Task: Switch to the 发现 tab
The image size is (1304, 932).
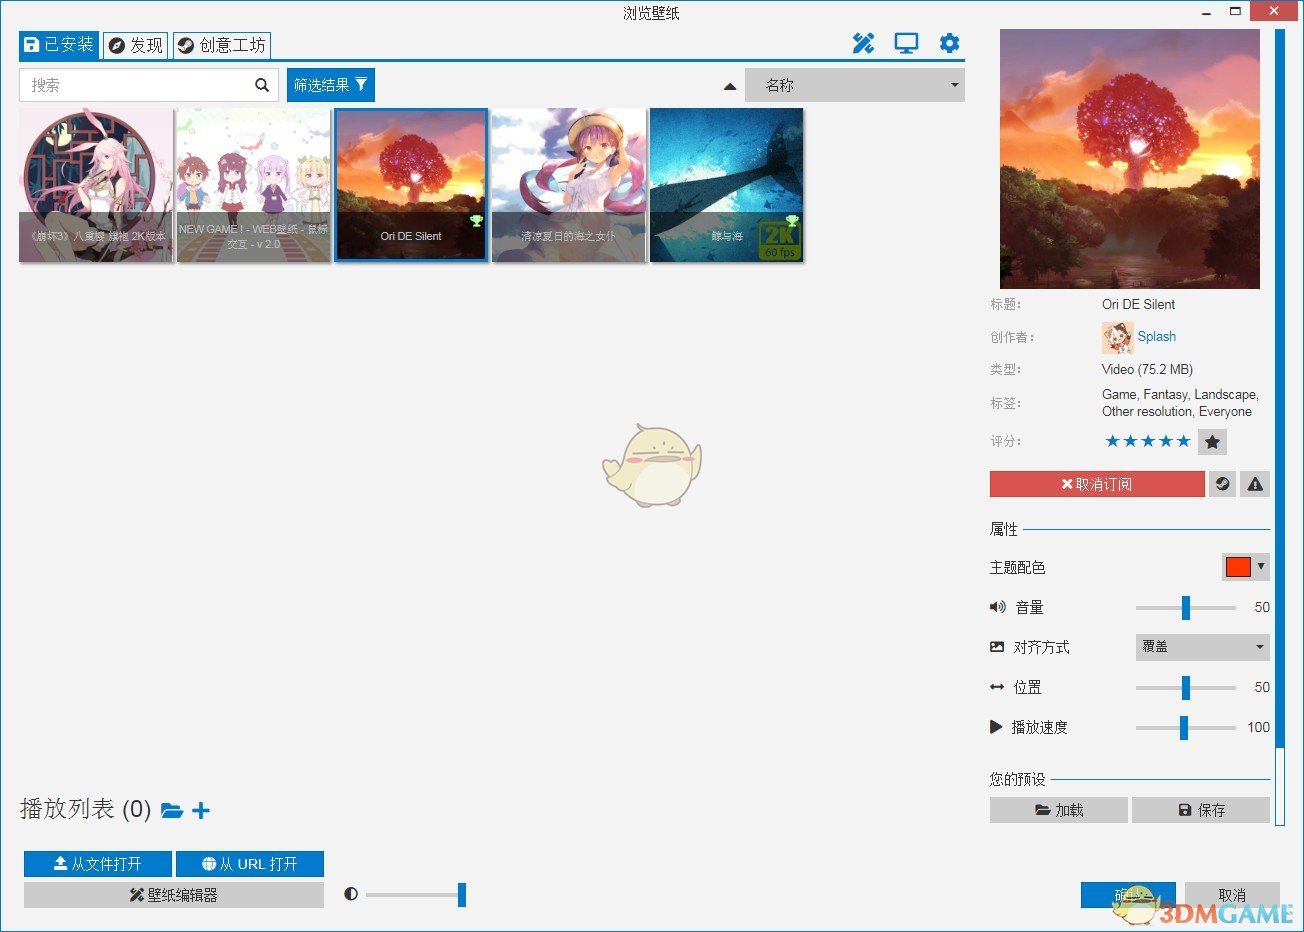Action: [x=135, y=45]
